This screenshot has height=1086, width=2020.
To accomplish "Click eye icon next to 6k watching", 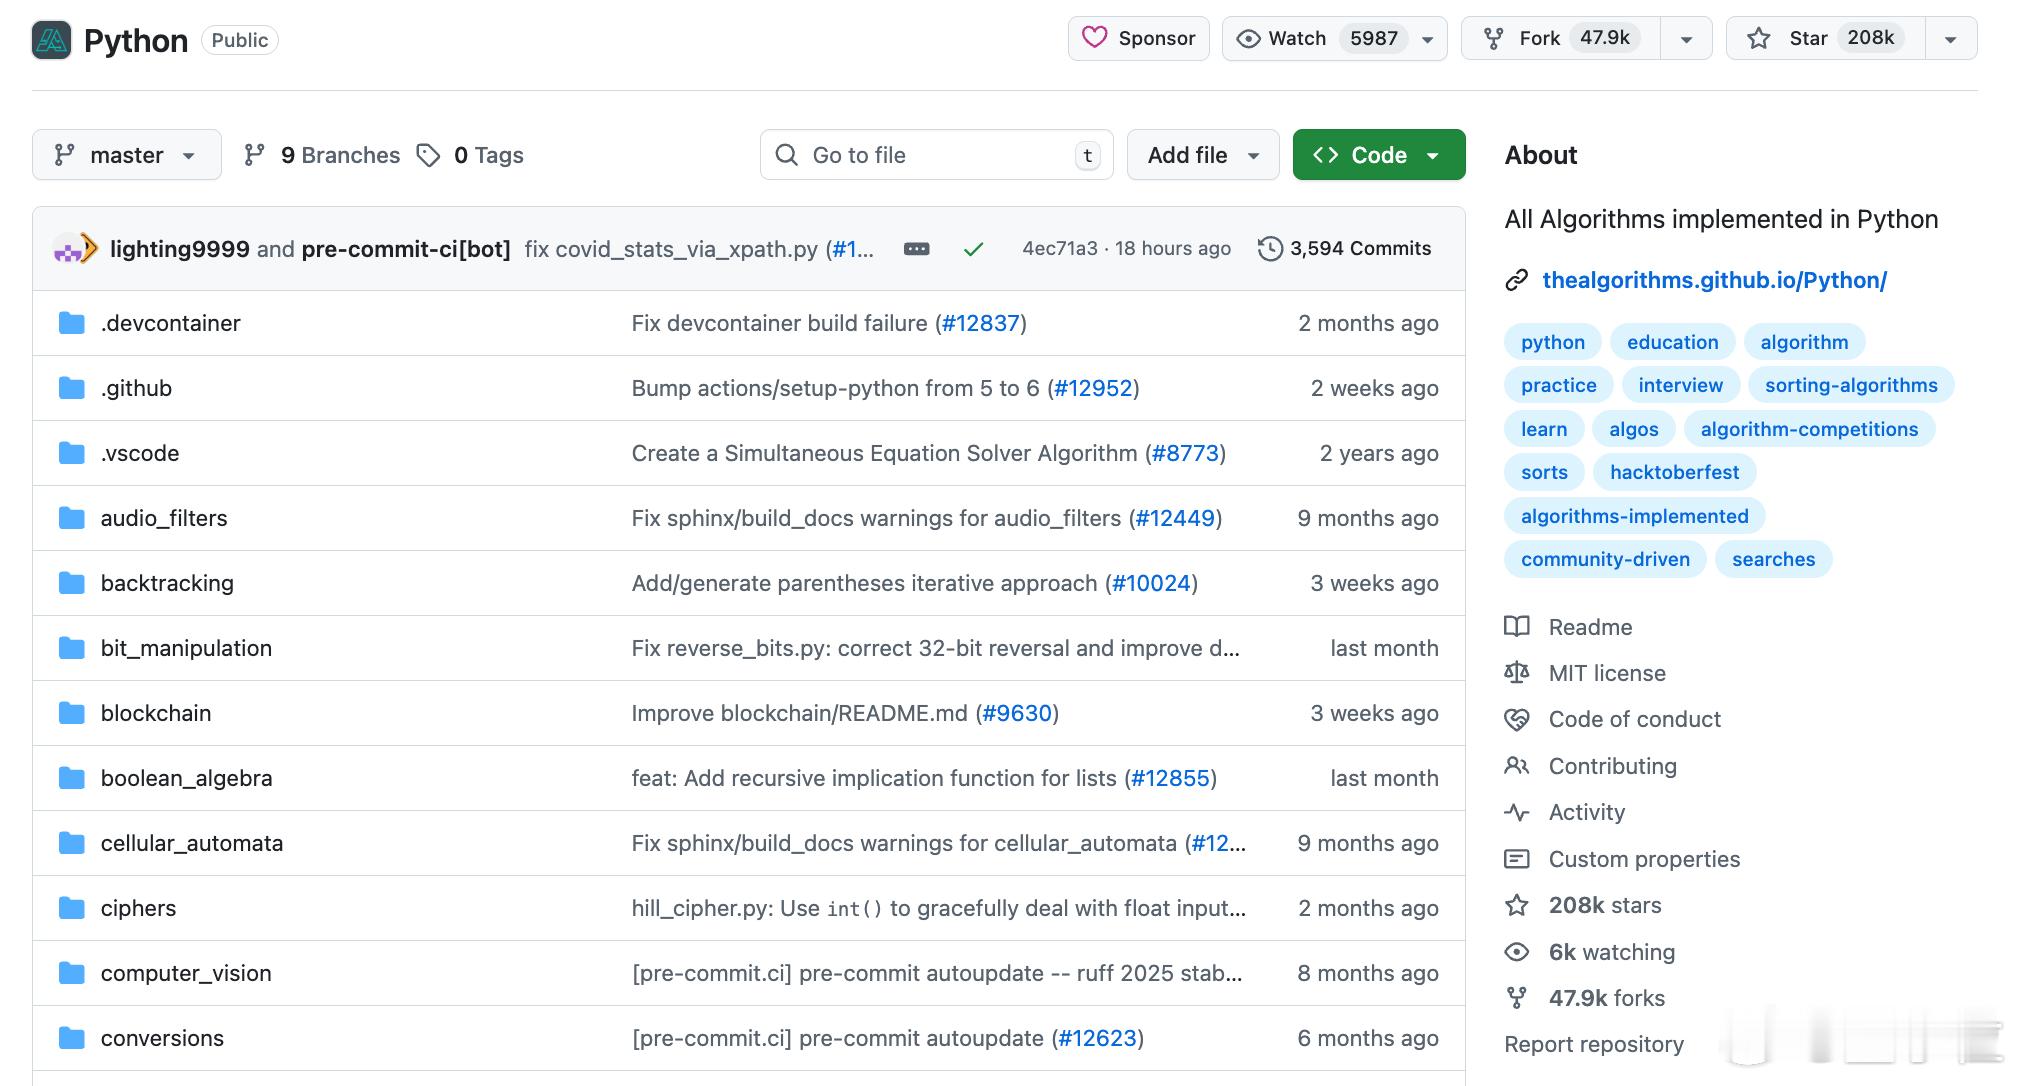I will [x=1517, y=952].
